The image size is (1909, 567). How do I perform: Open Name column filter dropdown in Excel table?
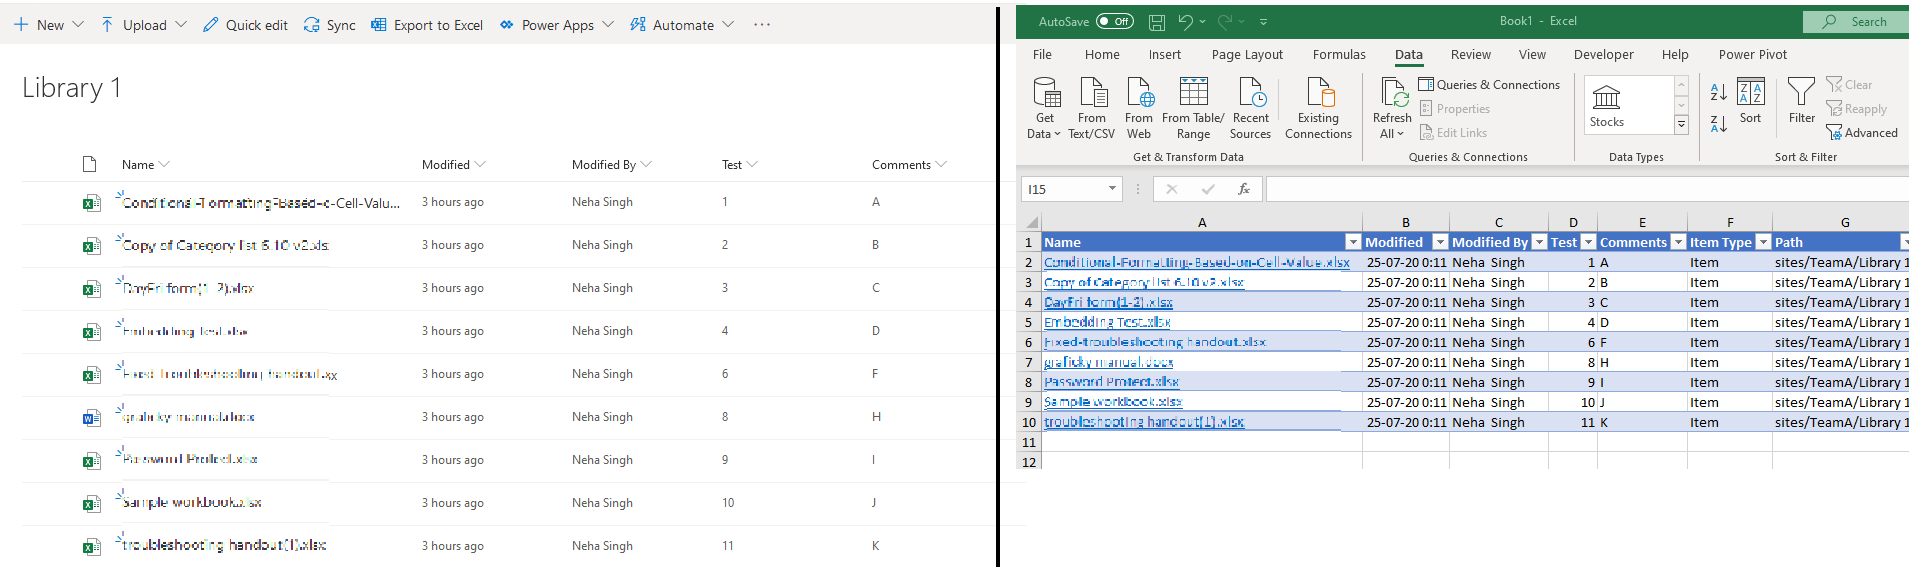pos(1352,242)
